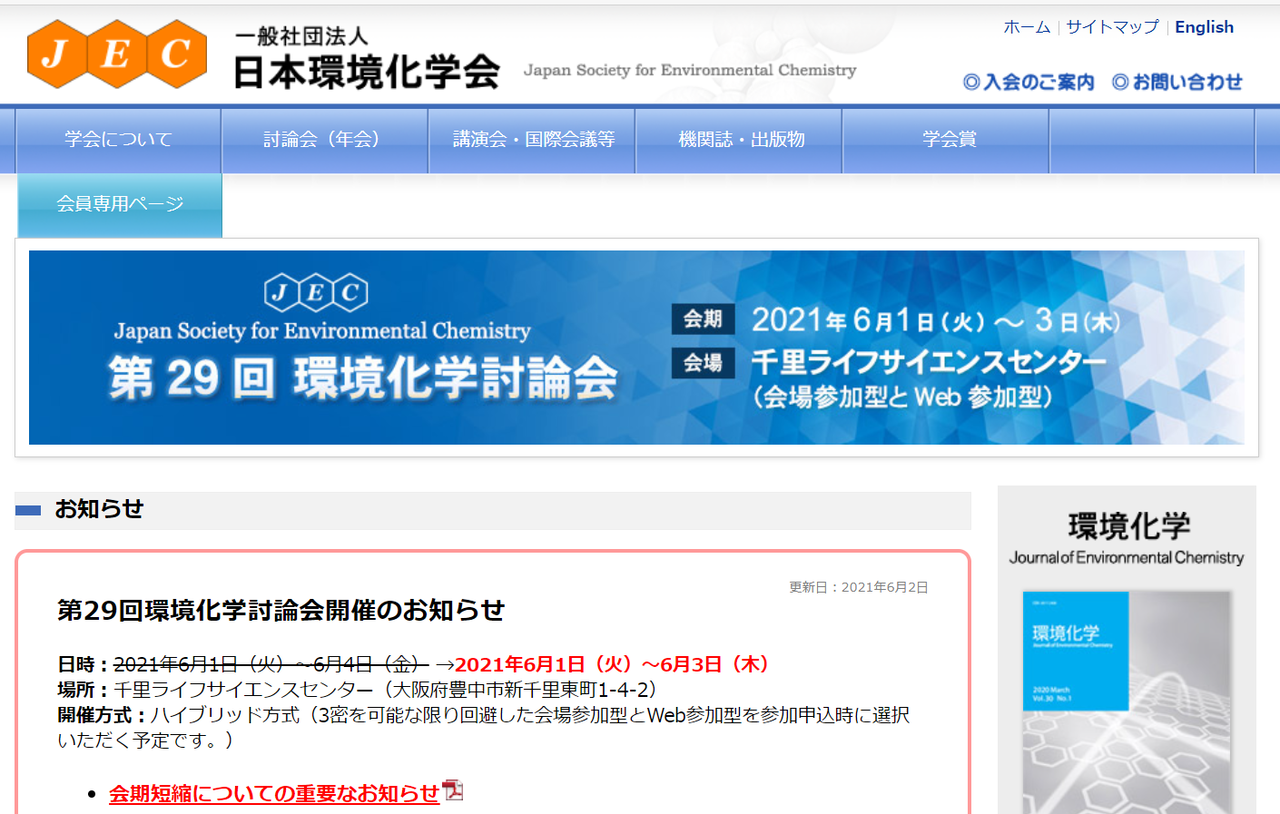This screenshot has height=814, width=1280.
Task: Click the orange JEC hexagon logo
Action: pos(117,53)
